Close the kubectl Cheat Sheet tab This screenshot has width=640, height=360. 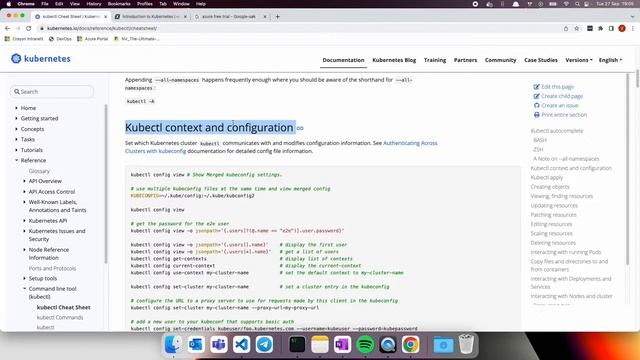pyautogui.click(x=105, y=16)
